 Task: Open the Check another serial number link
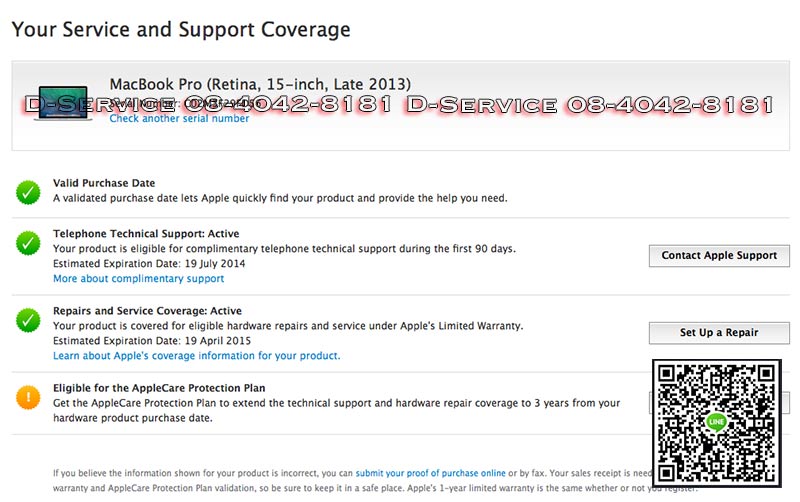click(179, 119)
